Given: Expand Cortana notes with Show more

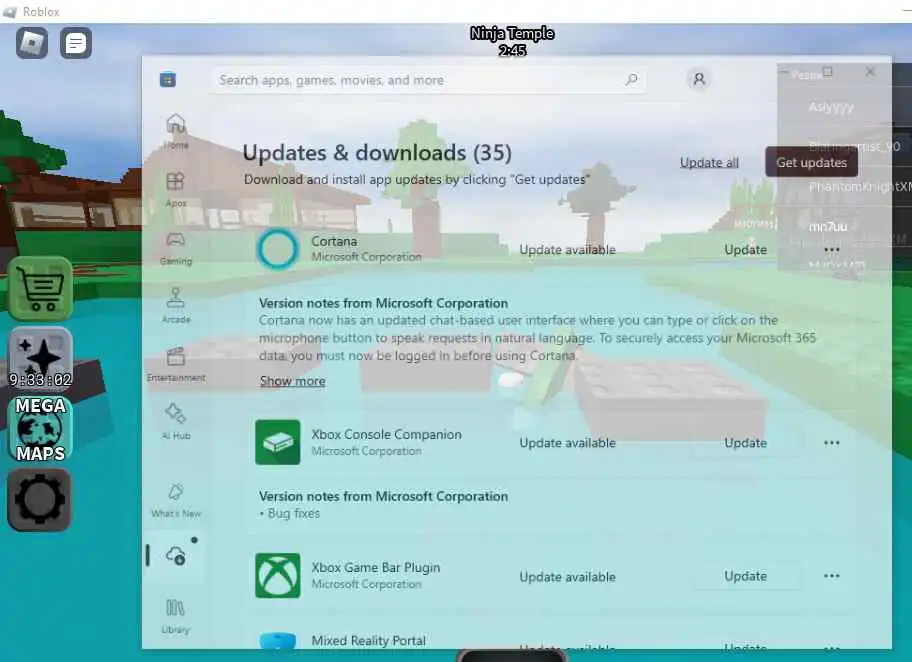Looking at the screenshot, I should [x=293, y=381].
